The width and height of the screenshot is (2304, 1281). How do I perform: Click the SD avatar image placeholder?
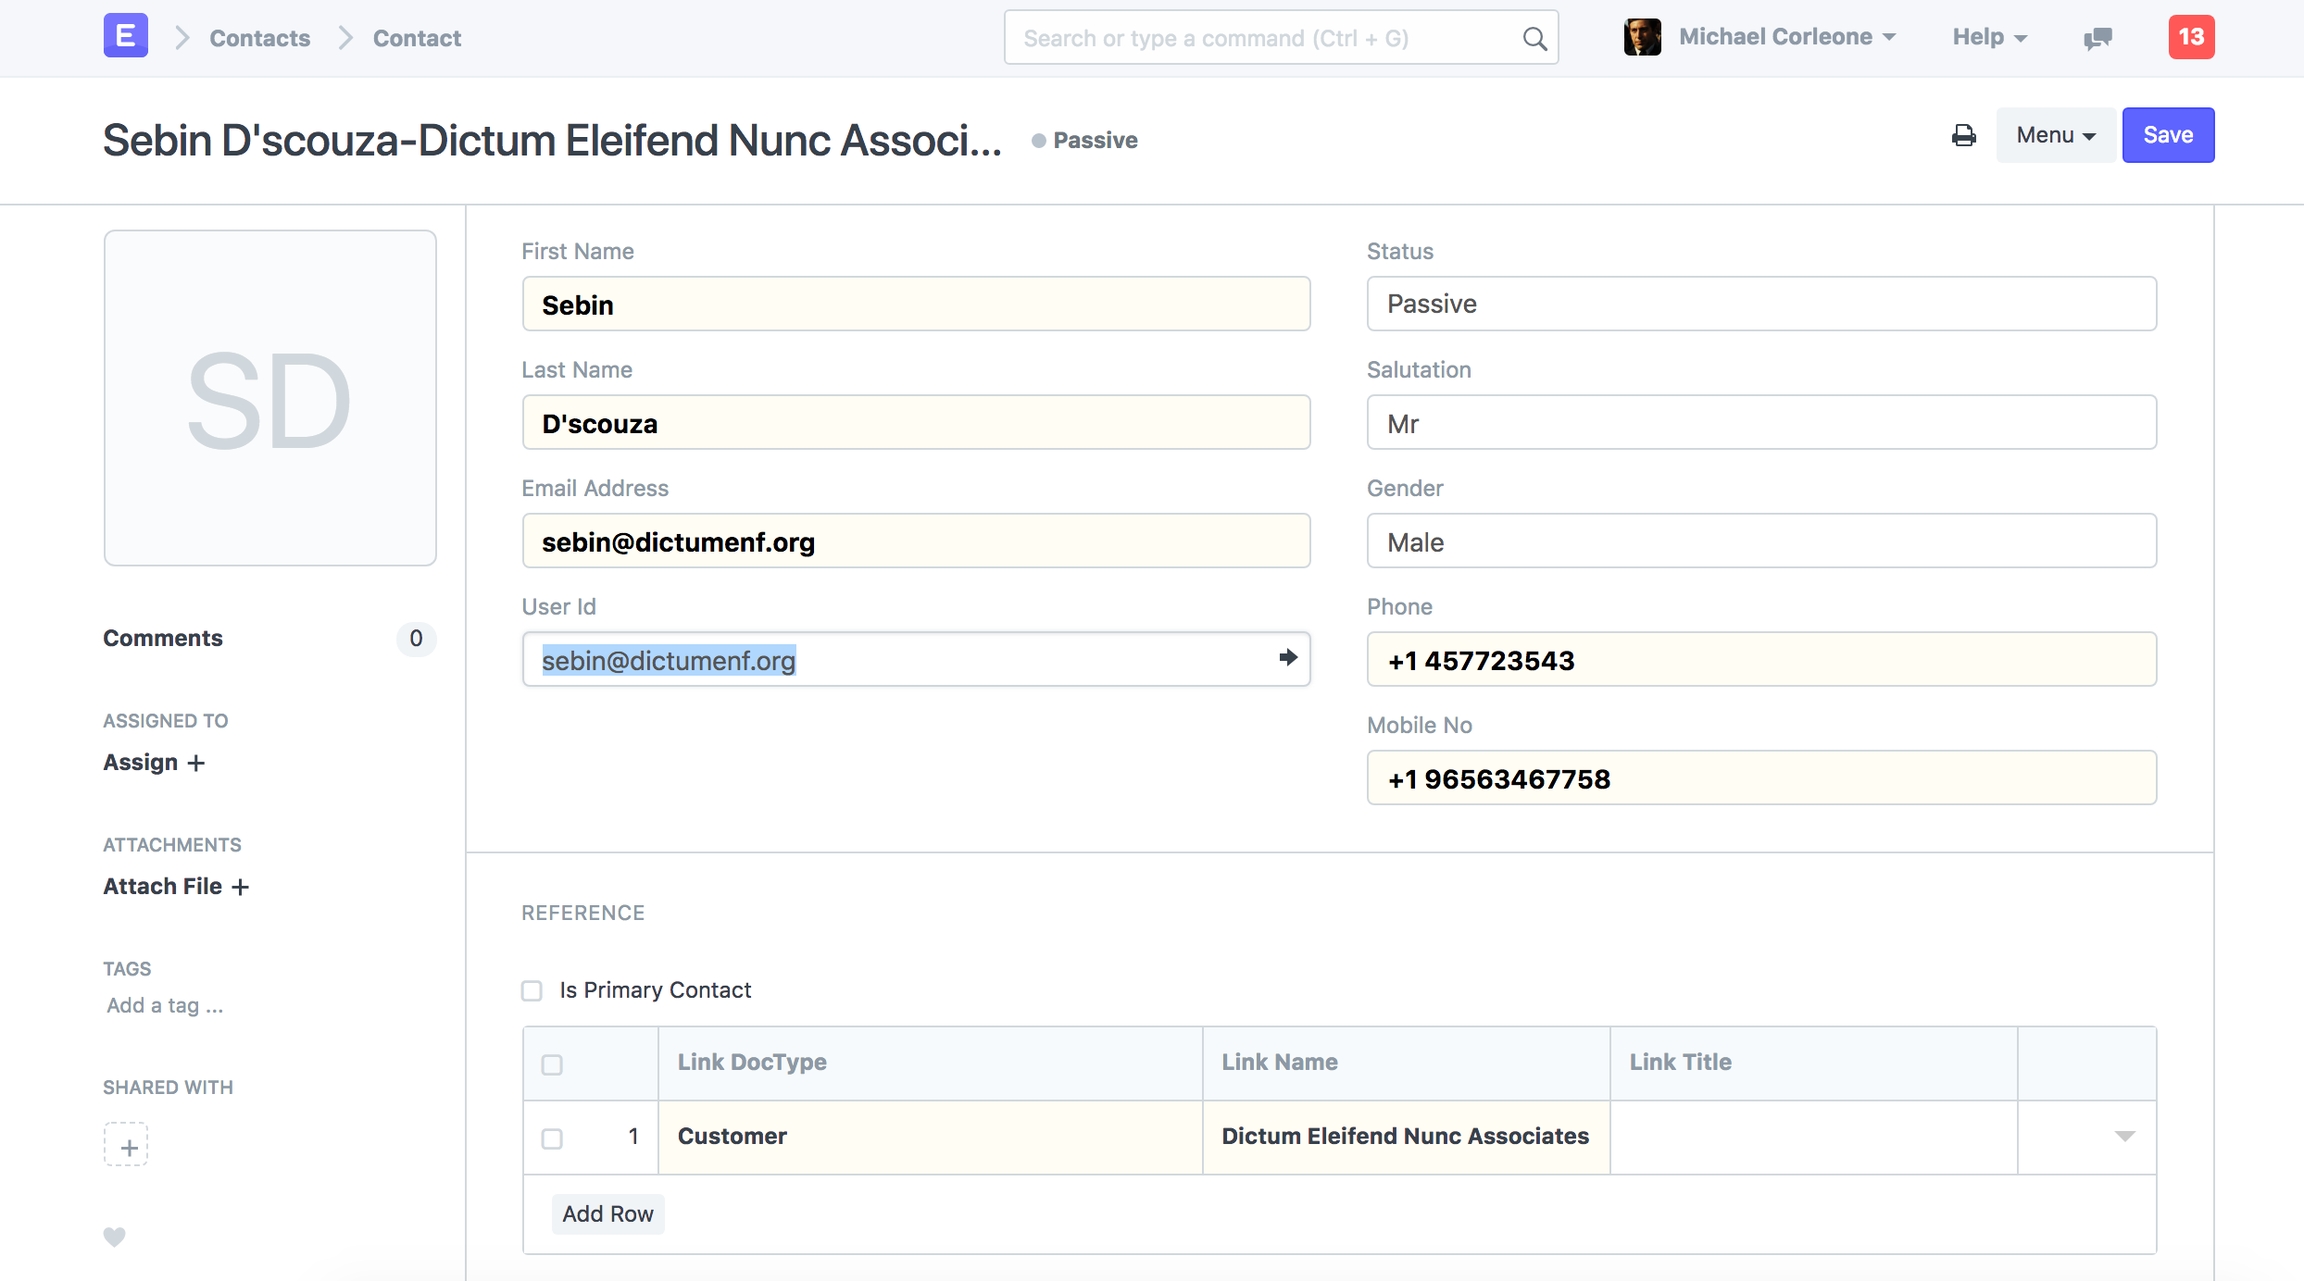pyautogui.click(x=270, y=398)
